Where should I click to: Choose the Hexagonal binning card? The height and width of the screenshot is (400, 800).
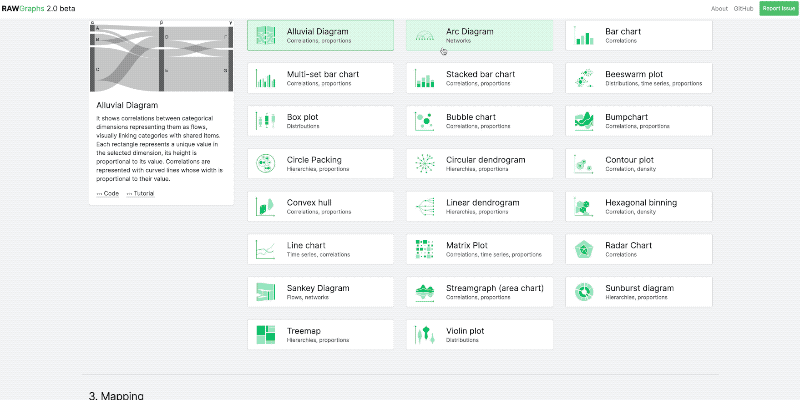pos(639,206)
